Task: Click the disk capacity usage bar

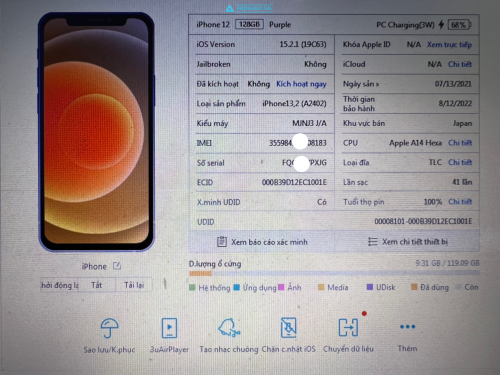Action: [x=334, y=273]
